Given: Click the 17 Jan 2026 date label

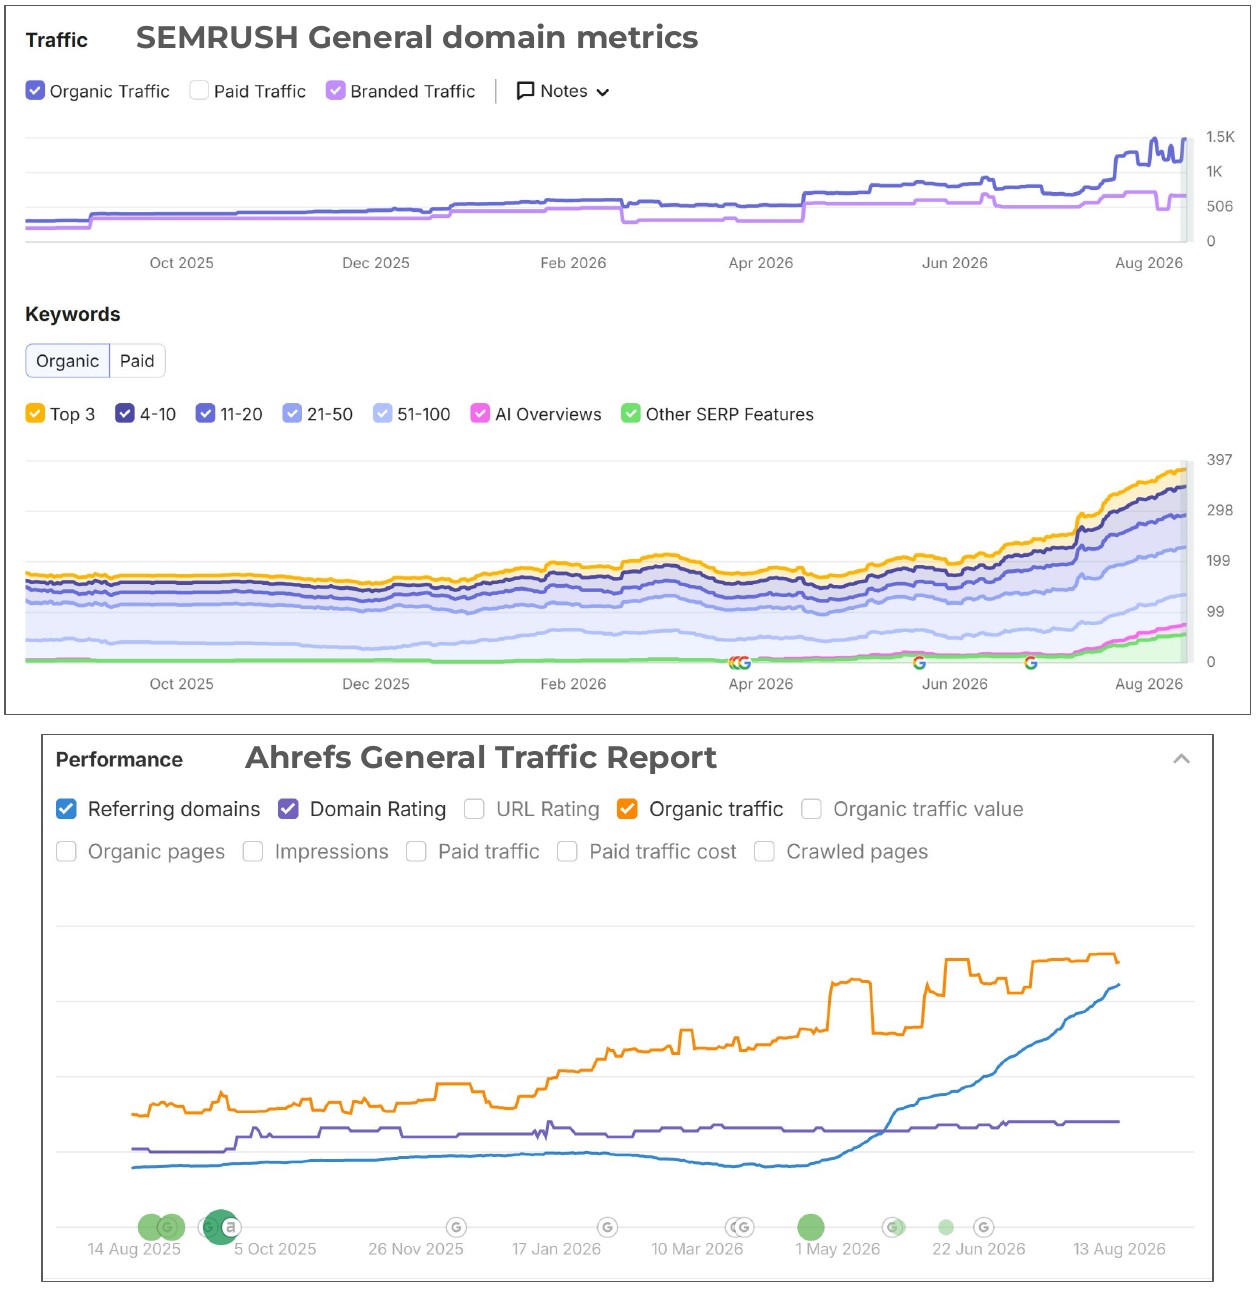Looking at the screenshot, I should click(556, 1249).
